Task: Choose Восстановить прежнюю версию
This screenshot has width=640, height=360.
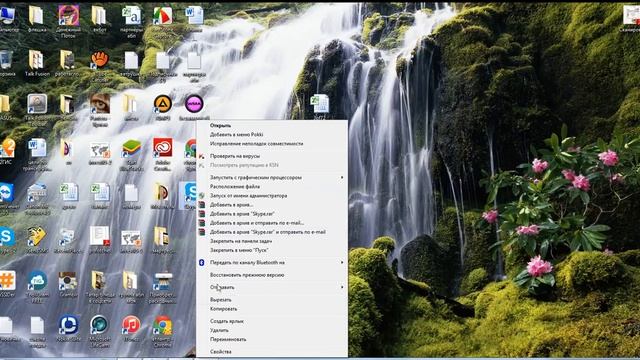Action: (247, 275)
